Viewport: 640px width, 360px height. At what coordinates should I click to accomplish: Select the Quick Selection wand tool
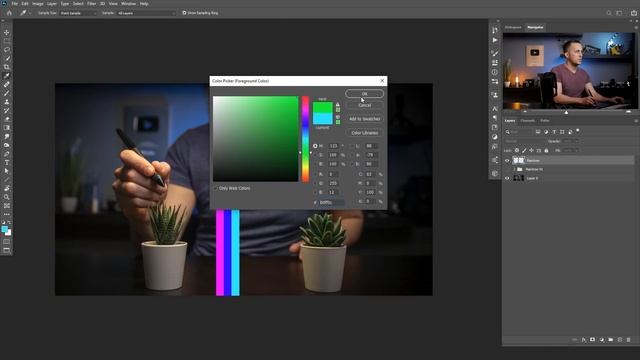[7, 58]
